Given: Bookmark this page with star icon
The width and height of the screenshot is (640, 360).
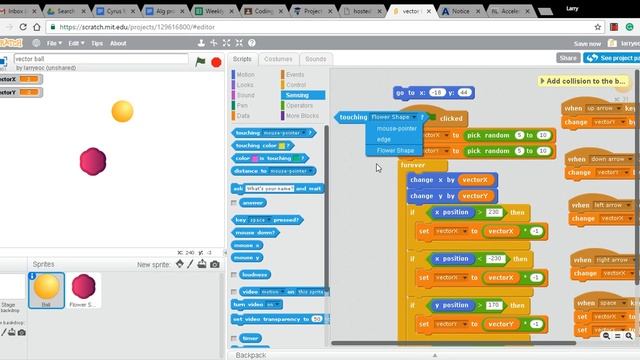Looking at the screenshot, I should pyautogui.click(x=598, y=27).
